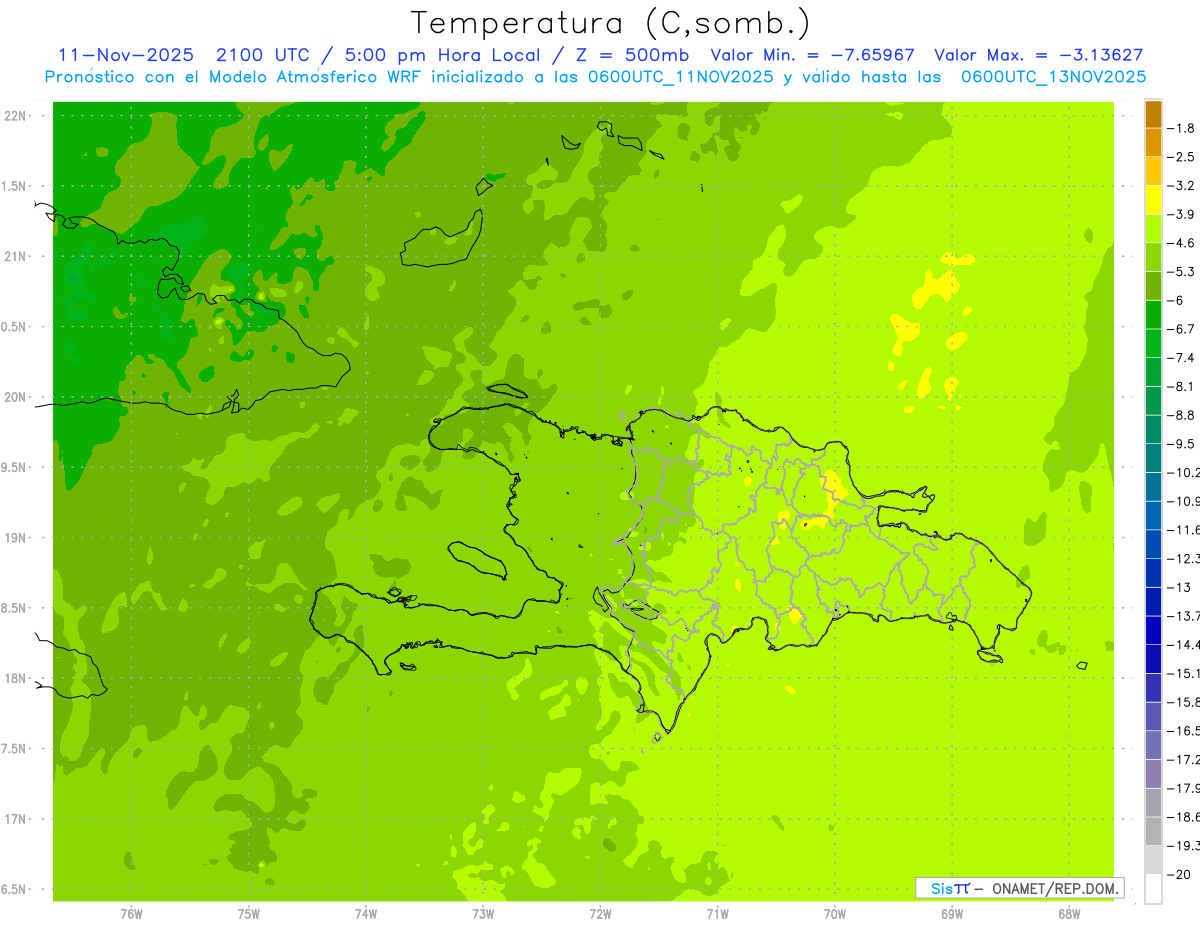Click the "76W" longitude label
This screenshot has height=927, width=1200.
131,913
